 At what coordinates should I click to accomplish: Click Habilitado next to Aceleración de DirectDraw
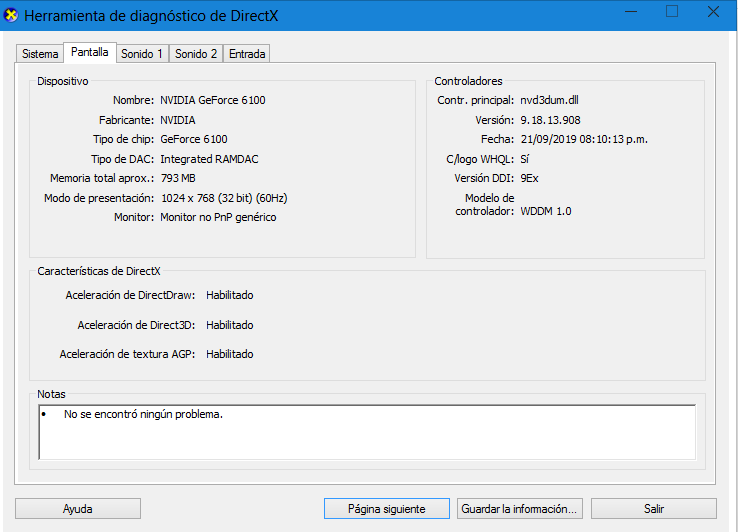pos(230,295)
